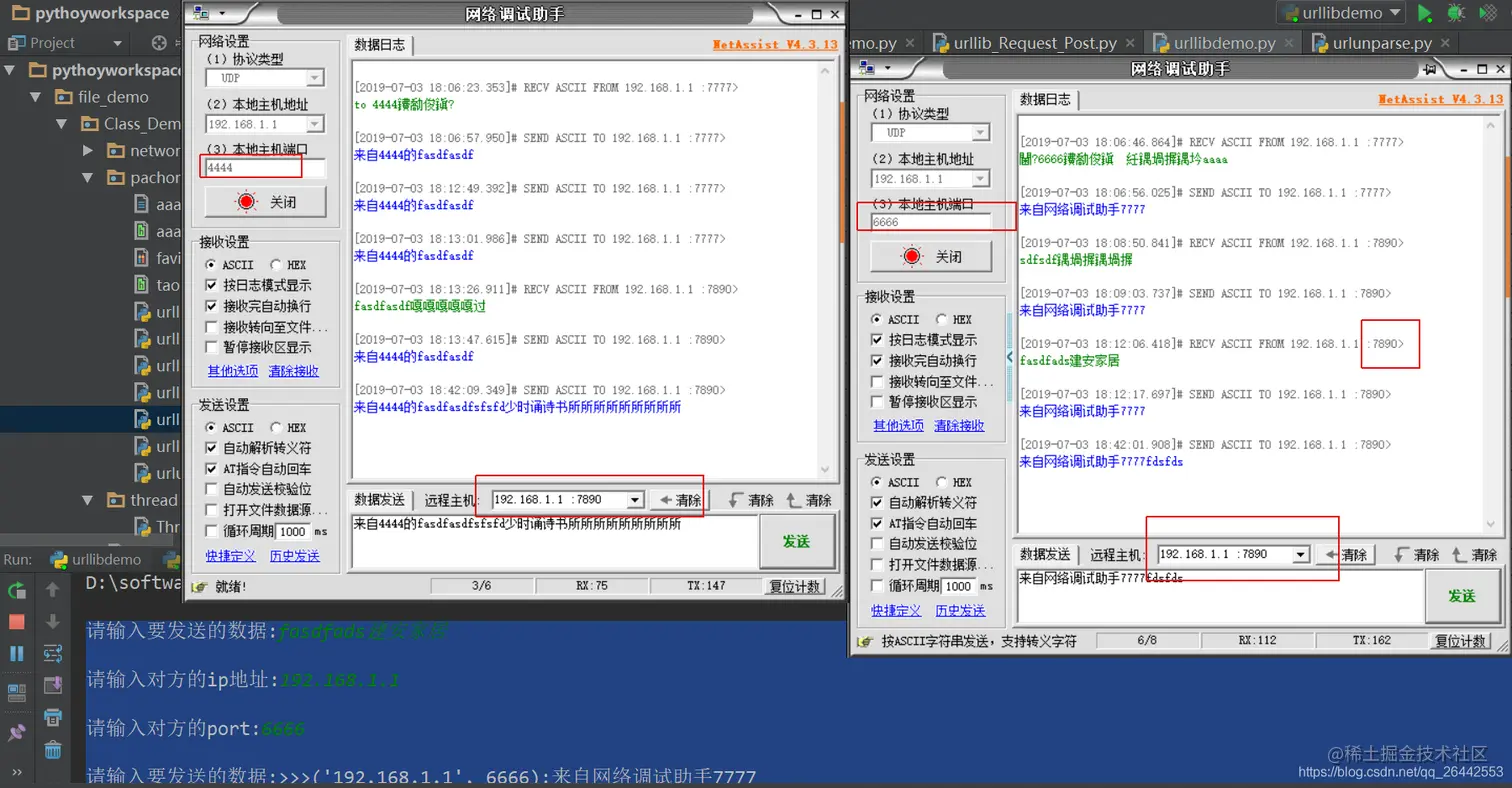Click the restore layout icon in Run panel
The image size is (1512, 788).
16,692
